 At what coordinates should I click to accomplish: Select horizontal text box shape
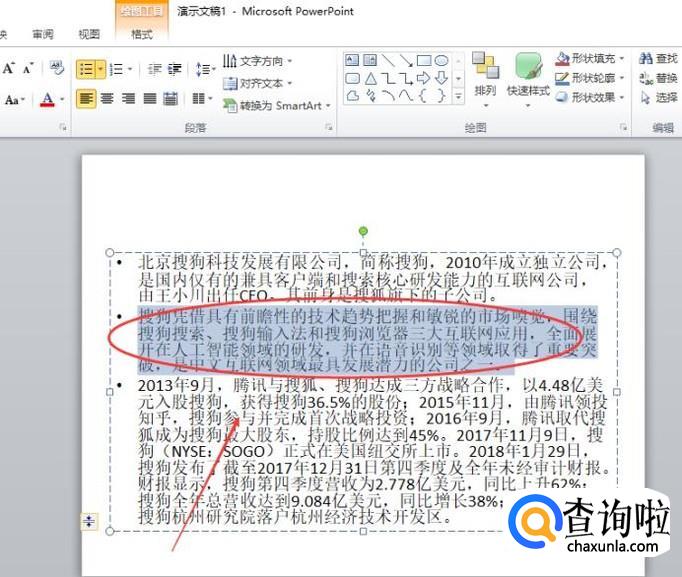[352, 60]
